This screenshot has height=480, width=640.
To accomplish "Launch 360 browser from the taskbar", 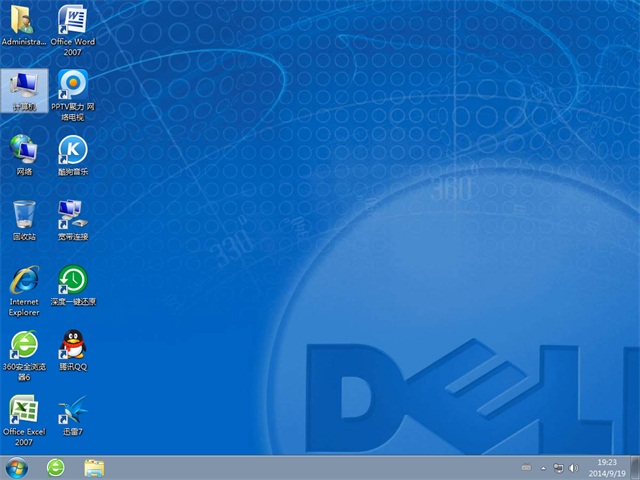I will tap(56, 467).
